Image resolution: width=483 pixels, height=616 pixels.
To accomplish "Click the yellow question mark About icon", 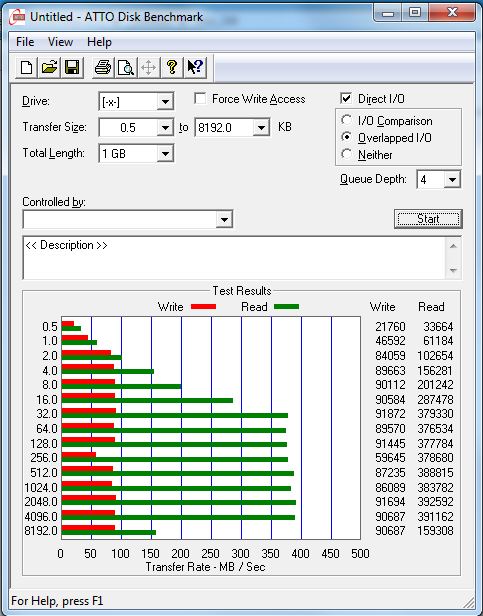I will (171, 68).
